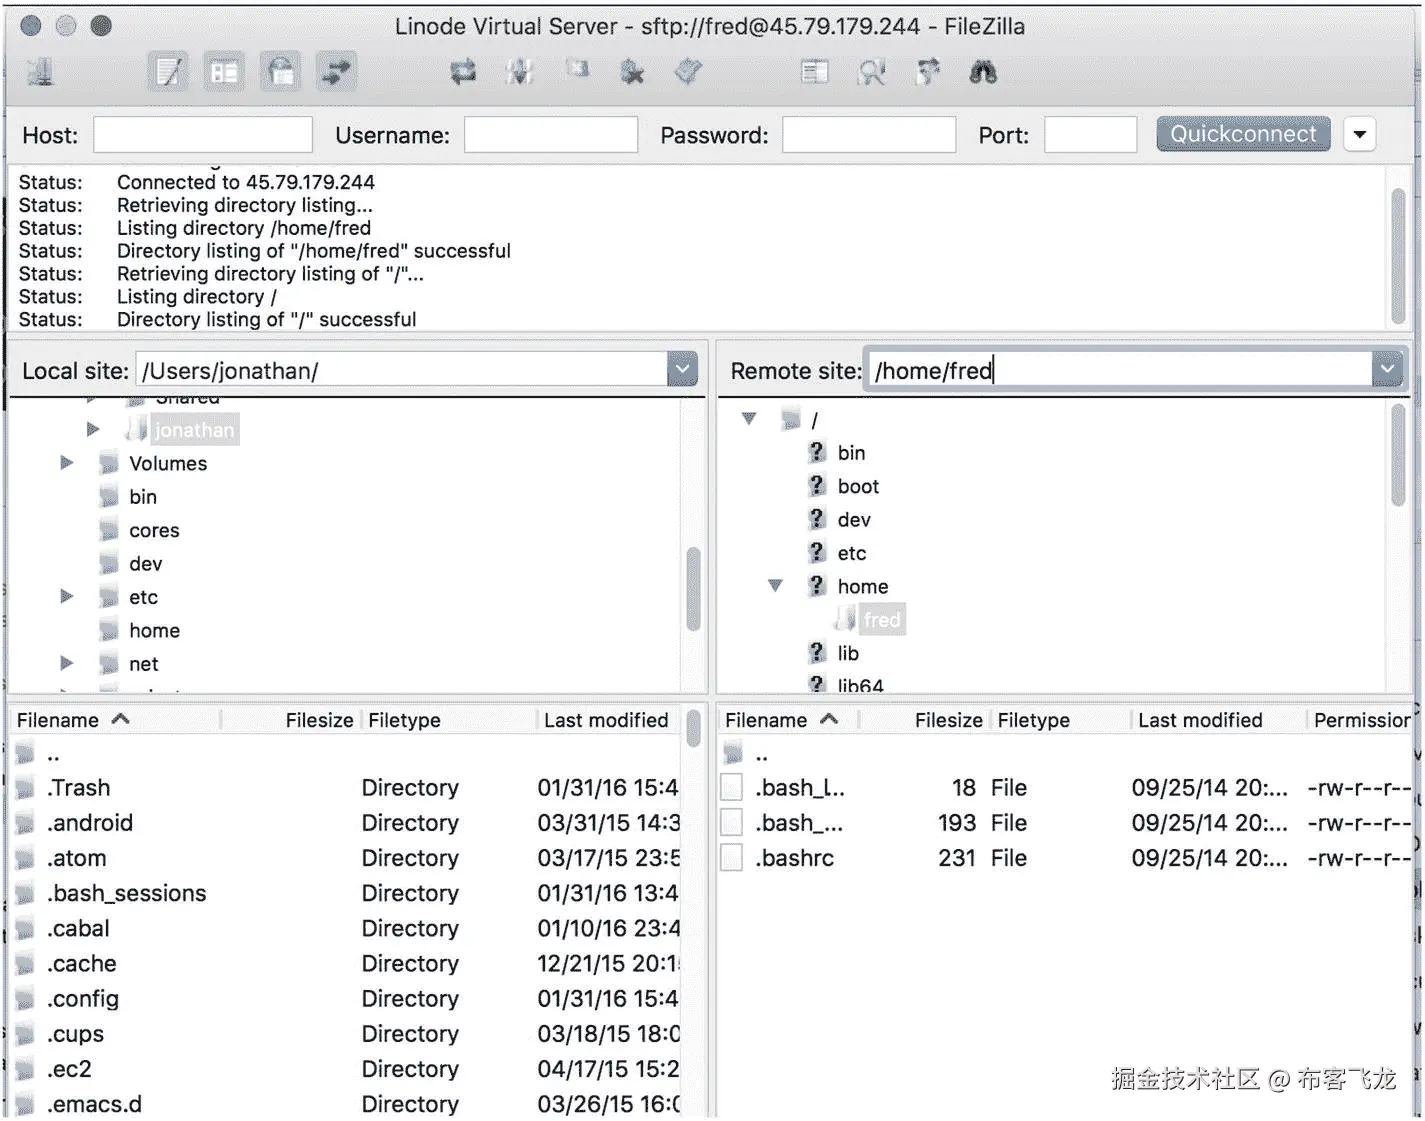The height and width of the screenshot is (1121, 1425).
Task: Click the remote parent directory folder icon
Action: pos(734,752)
